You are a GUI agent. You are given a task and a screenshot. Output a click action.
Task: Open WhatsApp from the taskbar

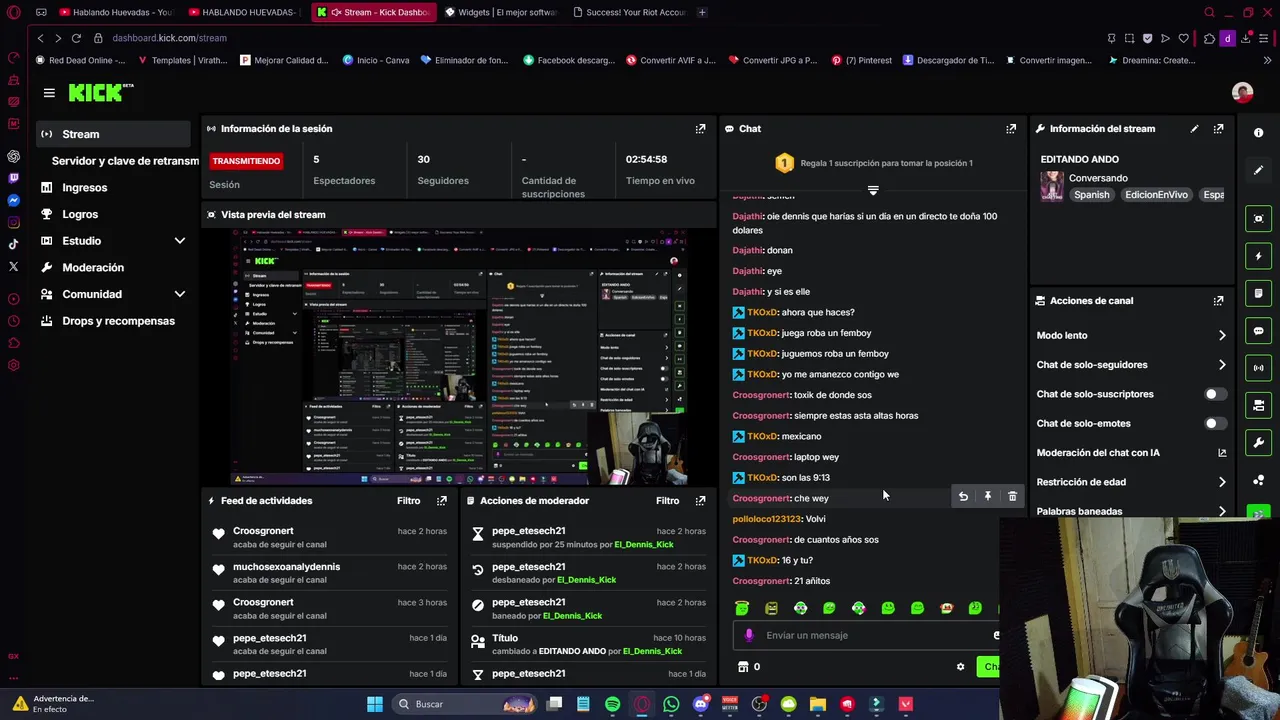click(671, 704)
